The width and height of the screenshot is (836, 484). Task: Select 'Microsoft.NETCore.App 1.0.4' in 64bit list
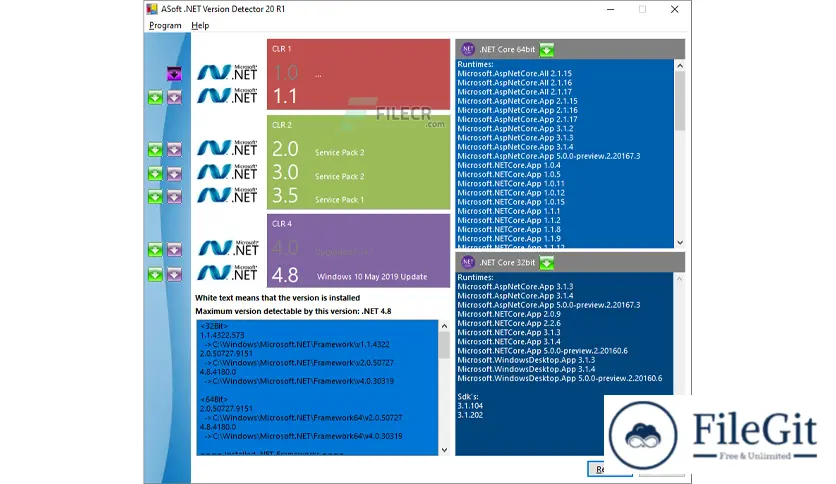(509, 165)
